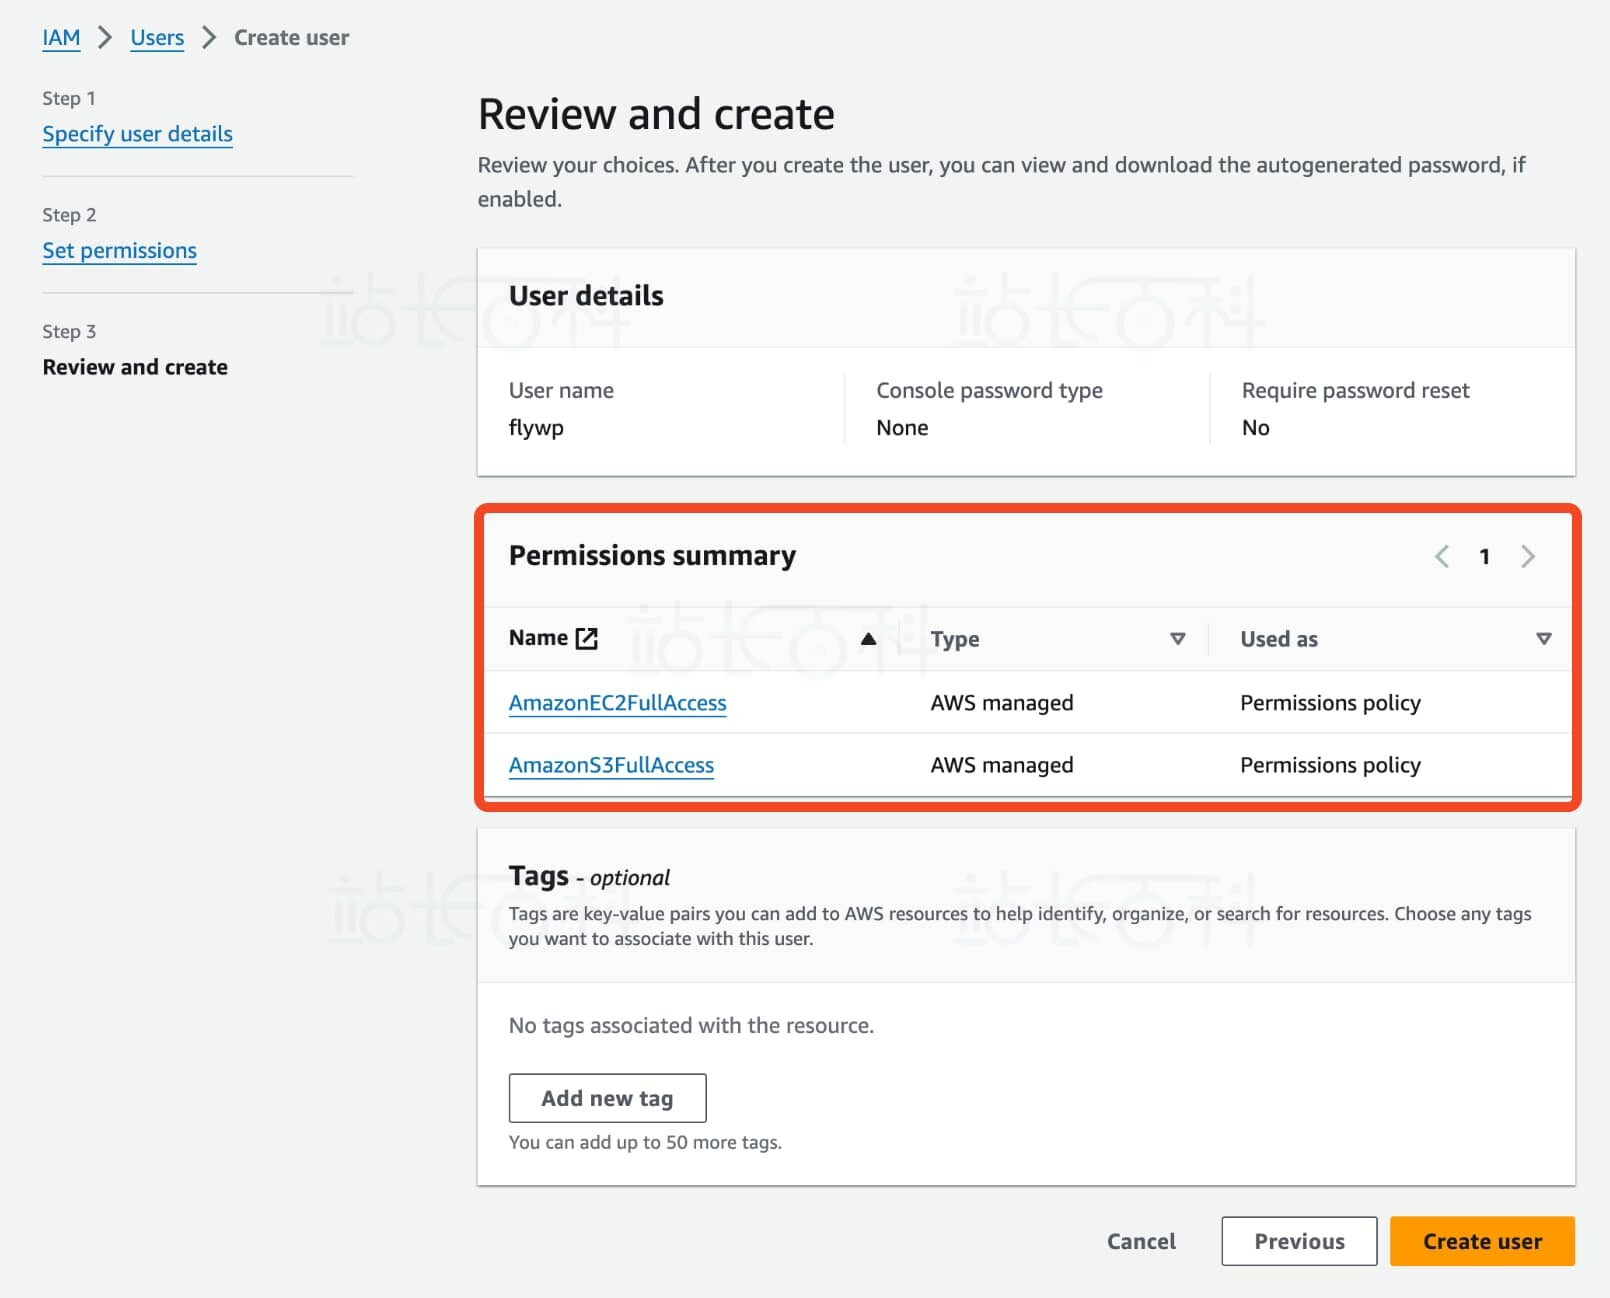Go back to Set permissions step
The image size is (1610, 1298).
tap(119, 251)
